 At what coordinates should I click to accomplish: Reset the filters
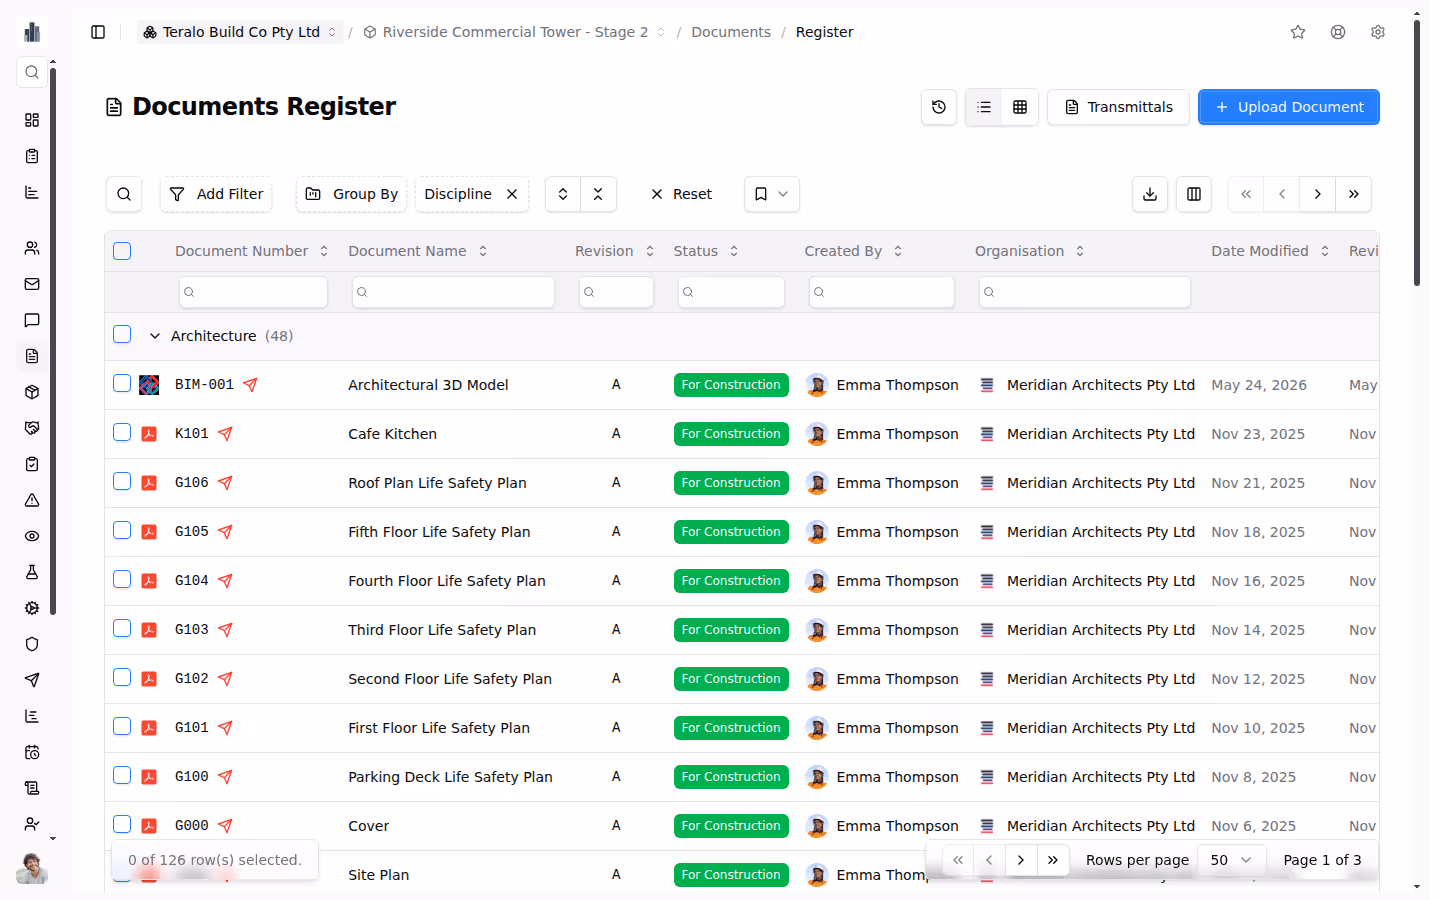coord(682,194)
